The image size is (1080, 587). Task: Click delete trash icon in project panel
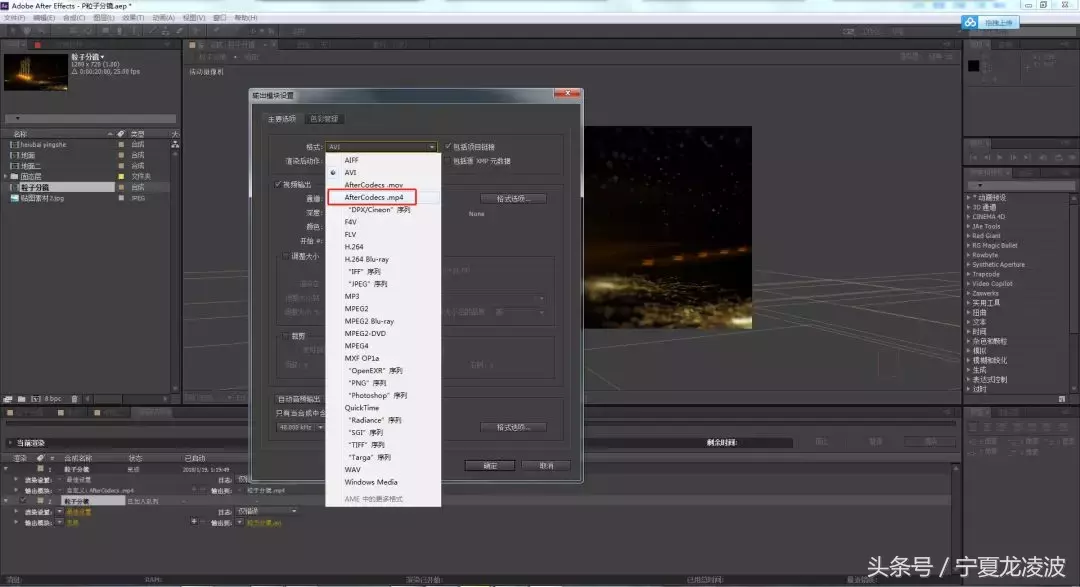coord(74,399)
